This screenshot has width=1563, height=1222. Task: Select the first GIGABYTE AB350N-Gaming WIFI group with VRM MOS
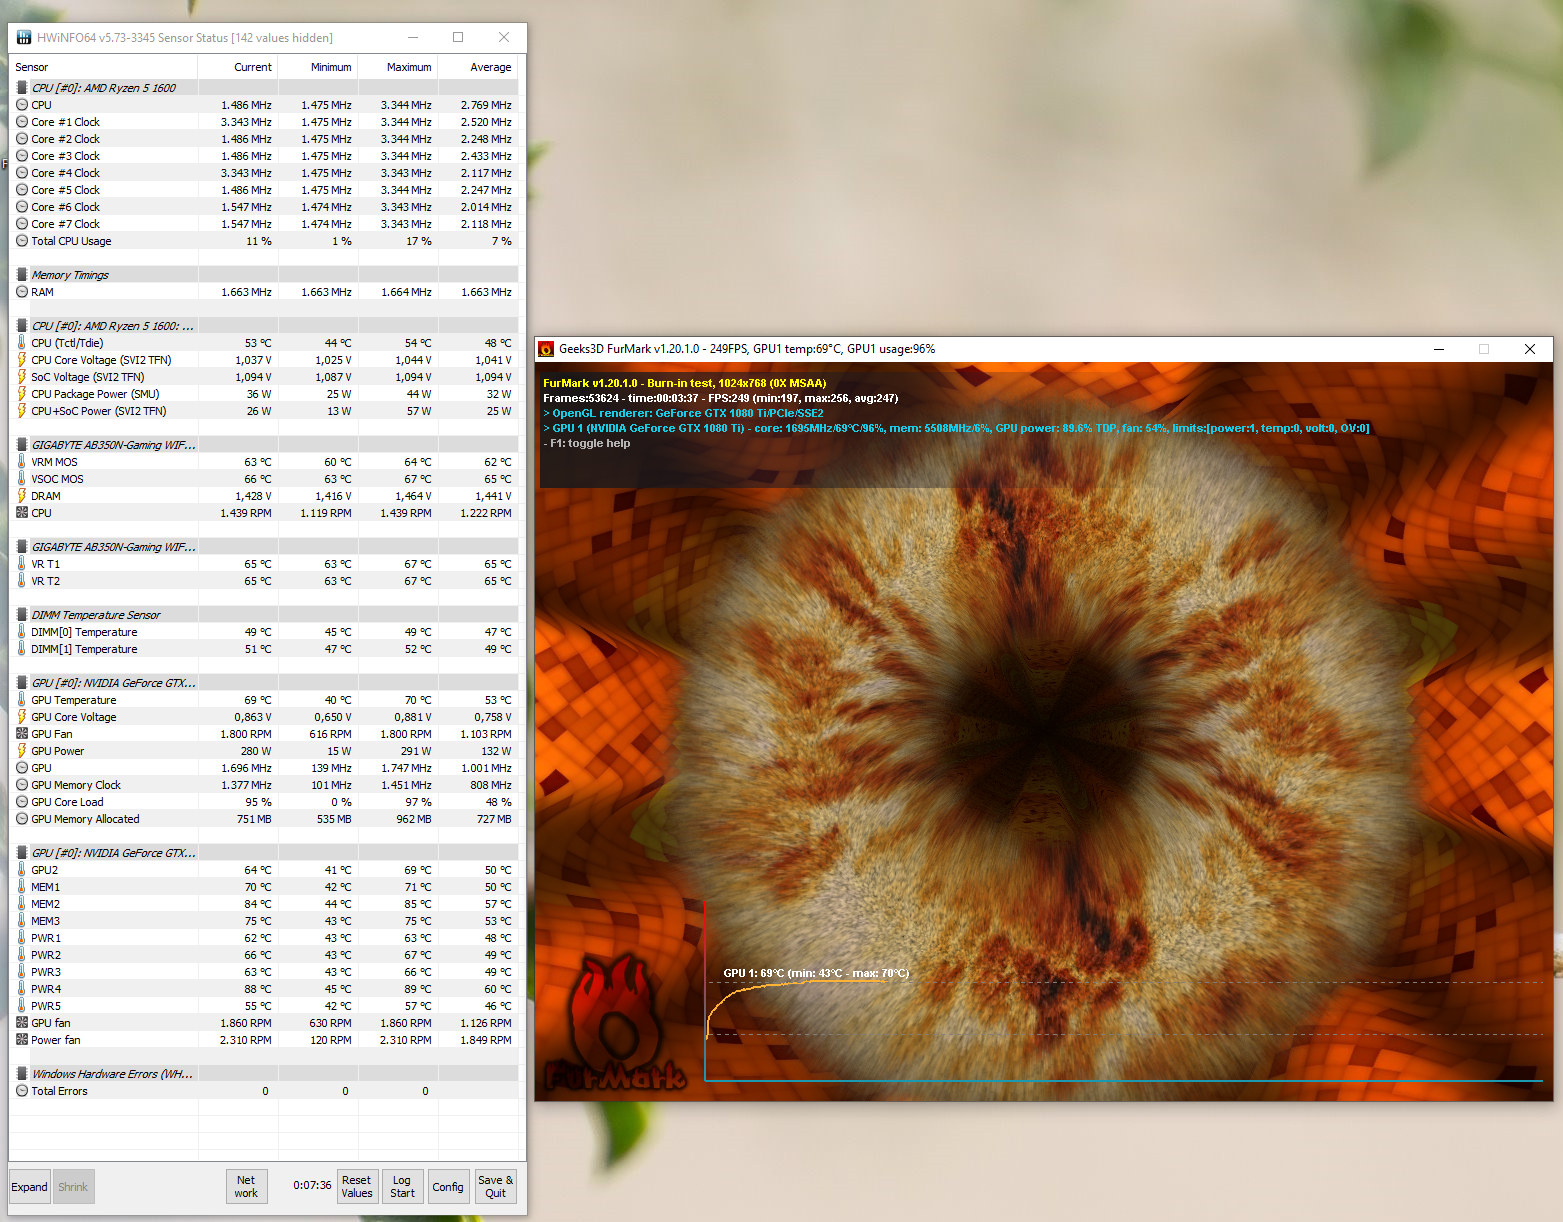(264, 445)
